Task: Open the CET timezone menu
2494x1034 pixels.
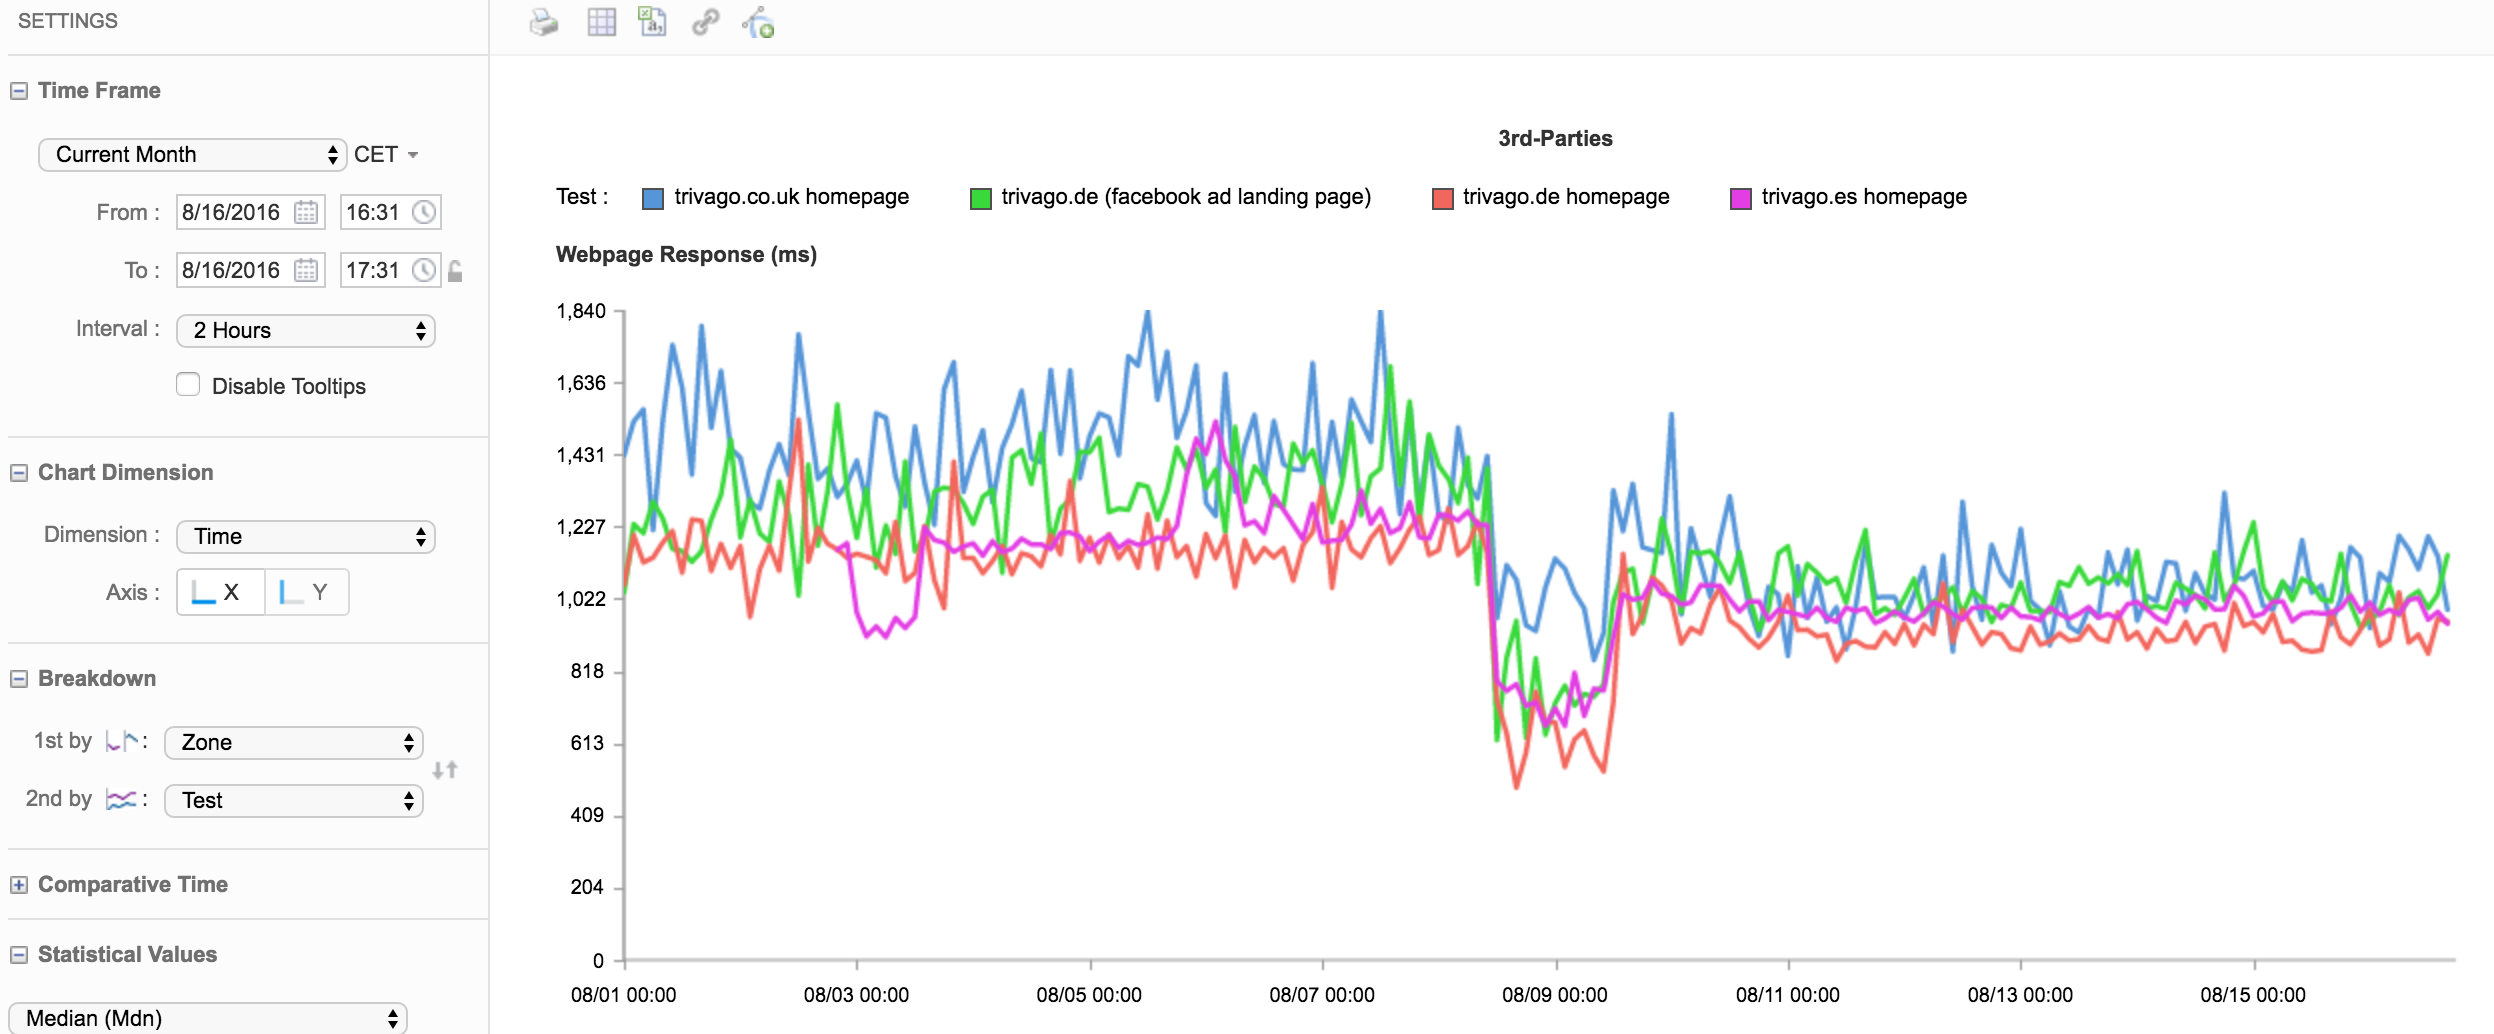Action: pos(386,155)
